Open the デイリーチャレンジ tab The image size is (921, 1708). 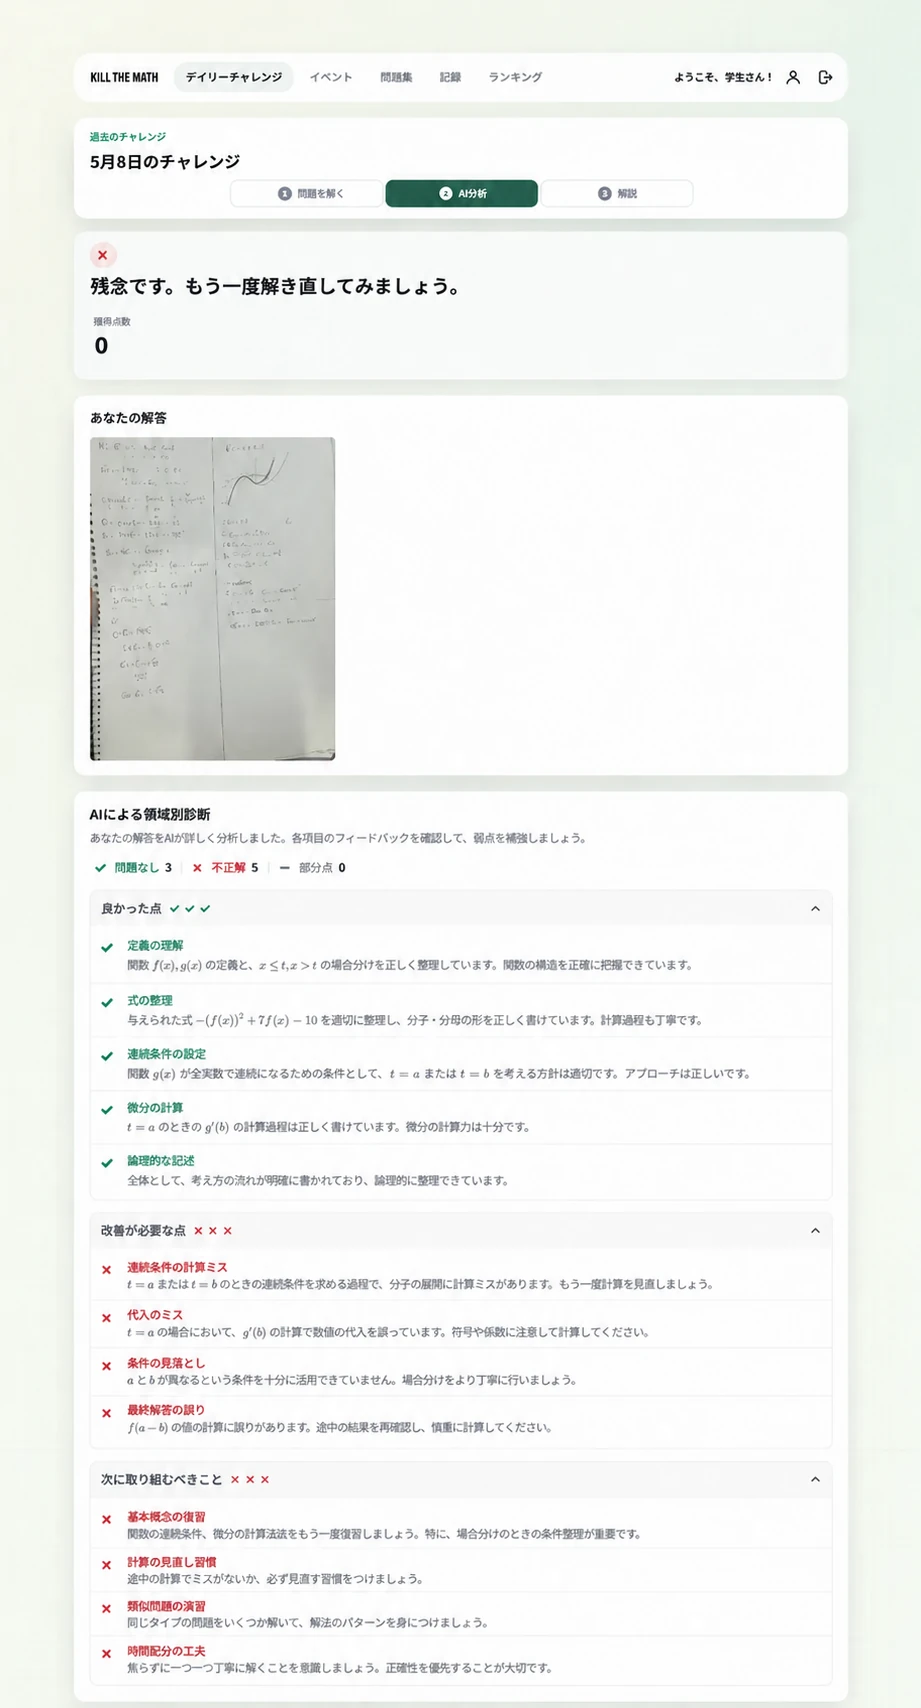tap(234, 77)
